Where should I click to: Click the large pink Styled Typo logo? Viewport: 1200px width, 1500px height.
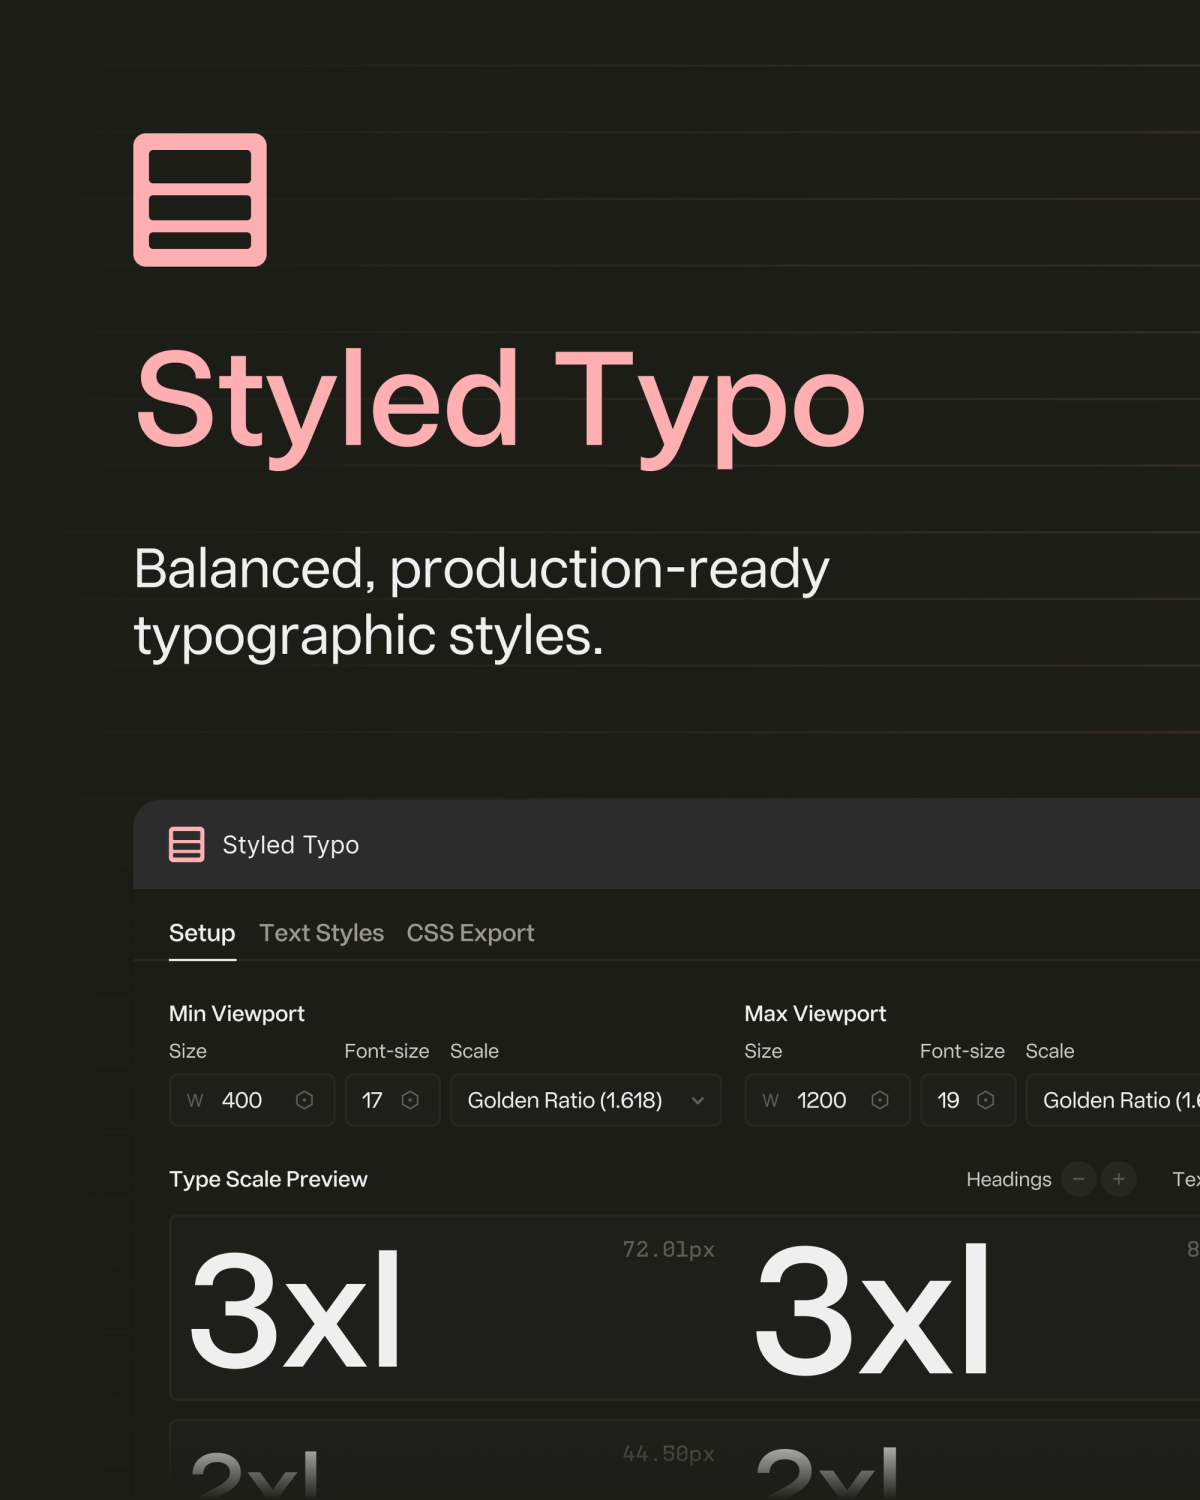pos(200,200)
